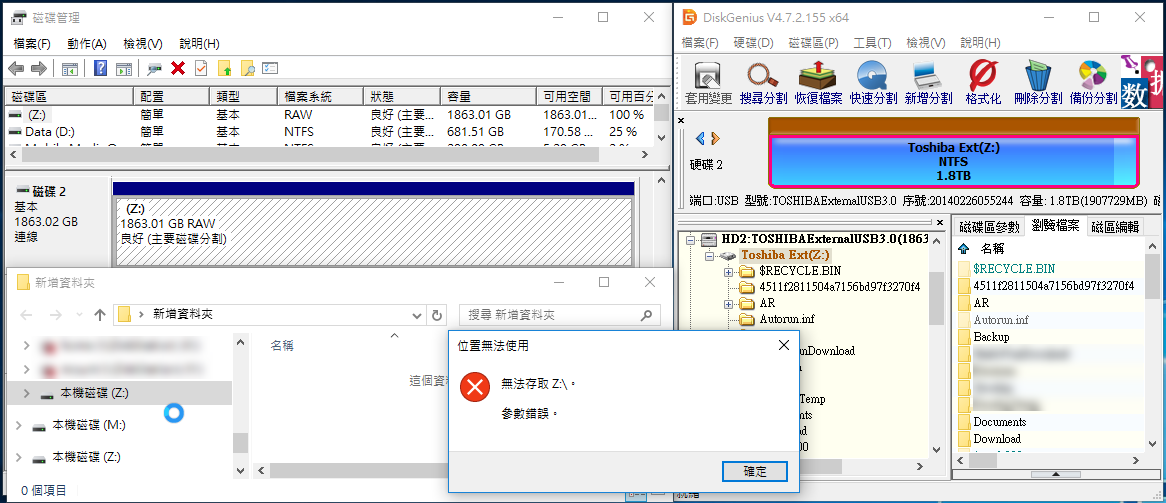The height and width of the screenshot is (503, 1166).
Task: Switch to 磁區編輯 tab
Action: (1113, 227)
